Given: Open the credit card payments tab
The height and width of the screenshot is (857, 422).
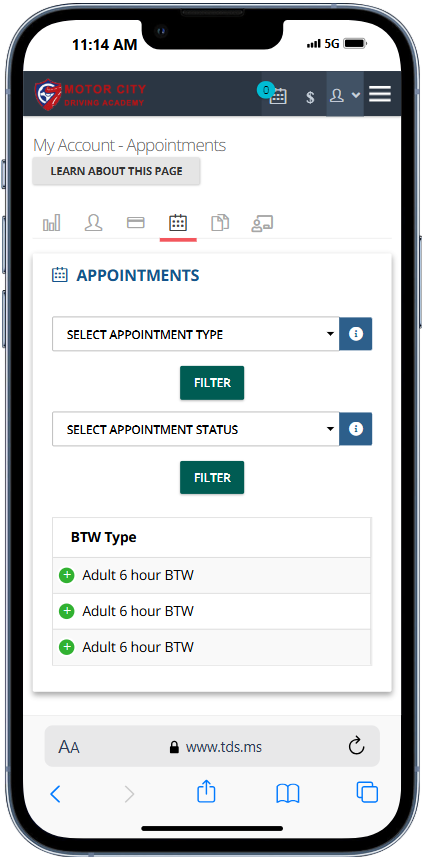Looking at the screenshot, I should pos(136,222).
